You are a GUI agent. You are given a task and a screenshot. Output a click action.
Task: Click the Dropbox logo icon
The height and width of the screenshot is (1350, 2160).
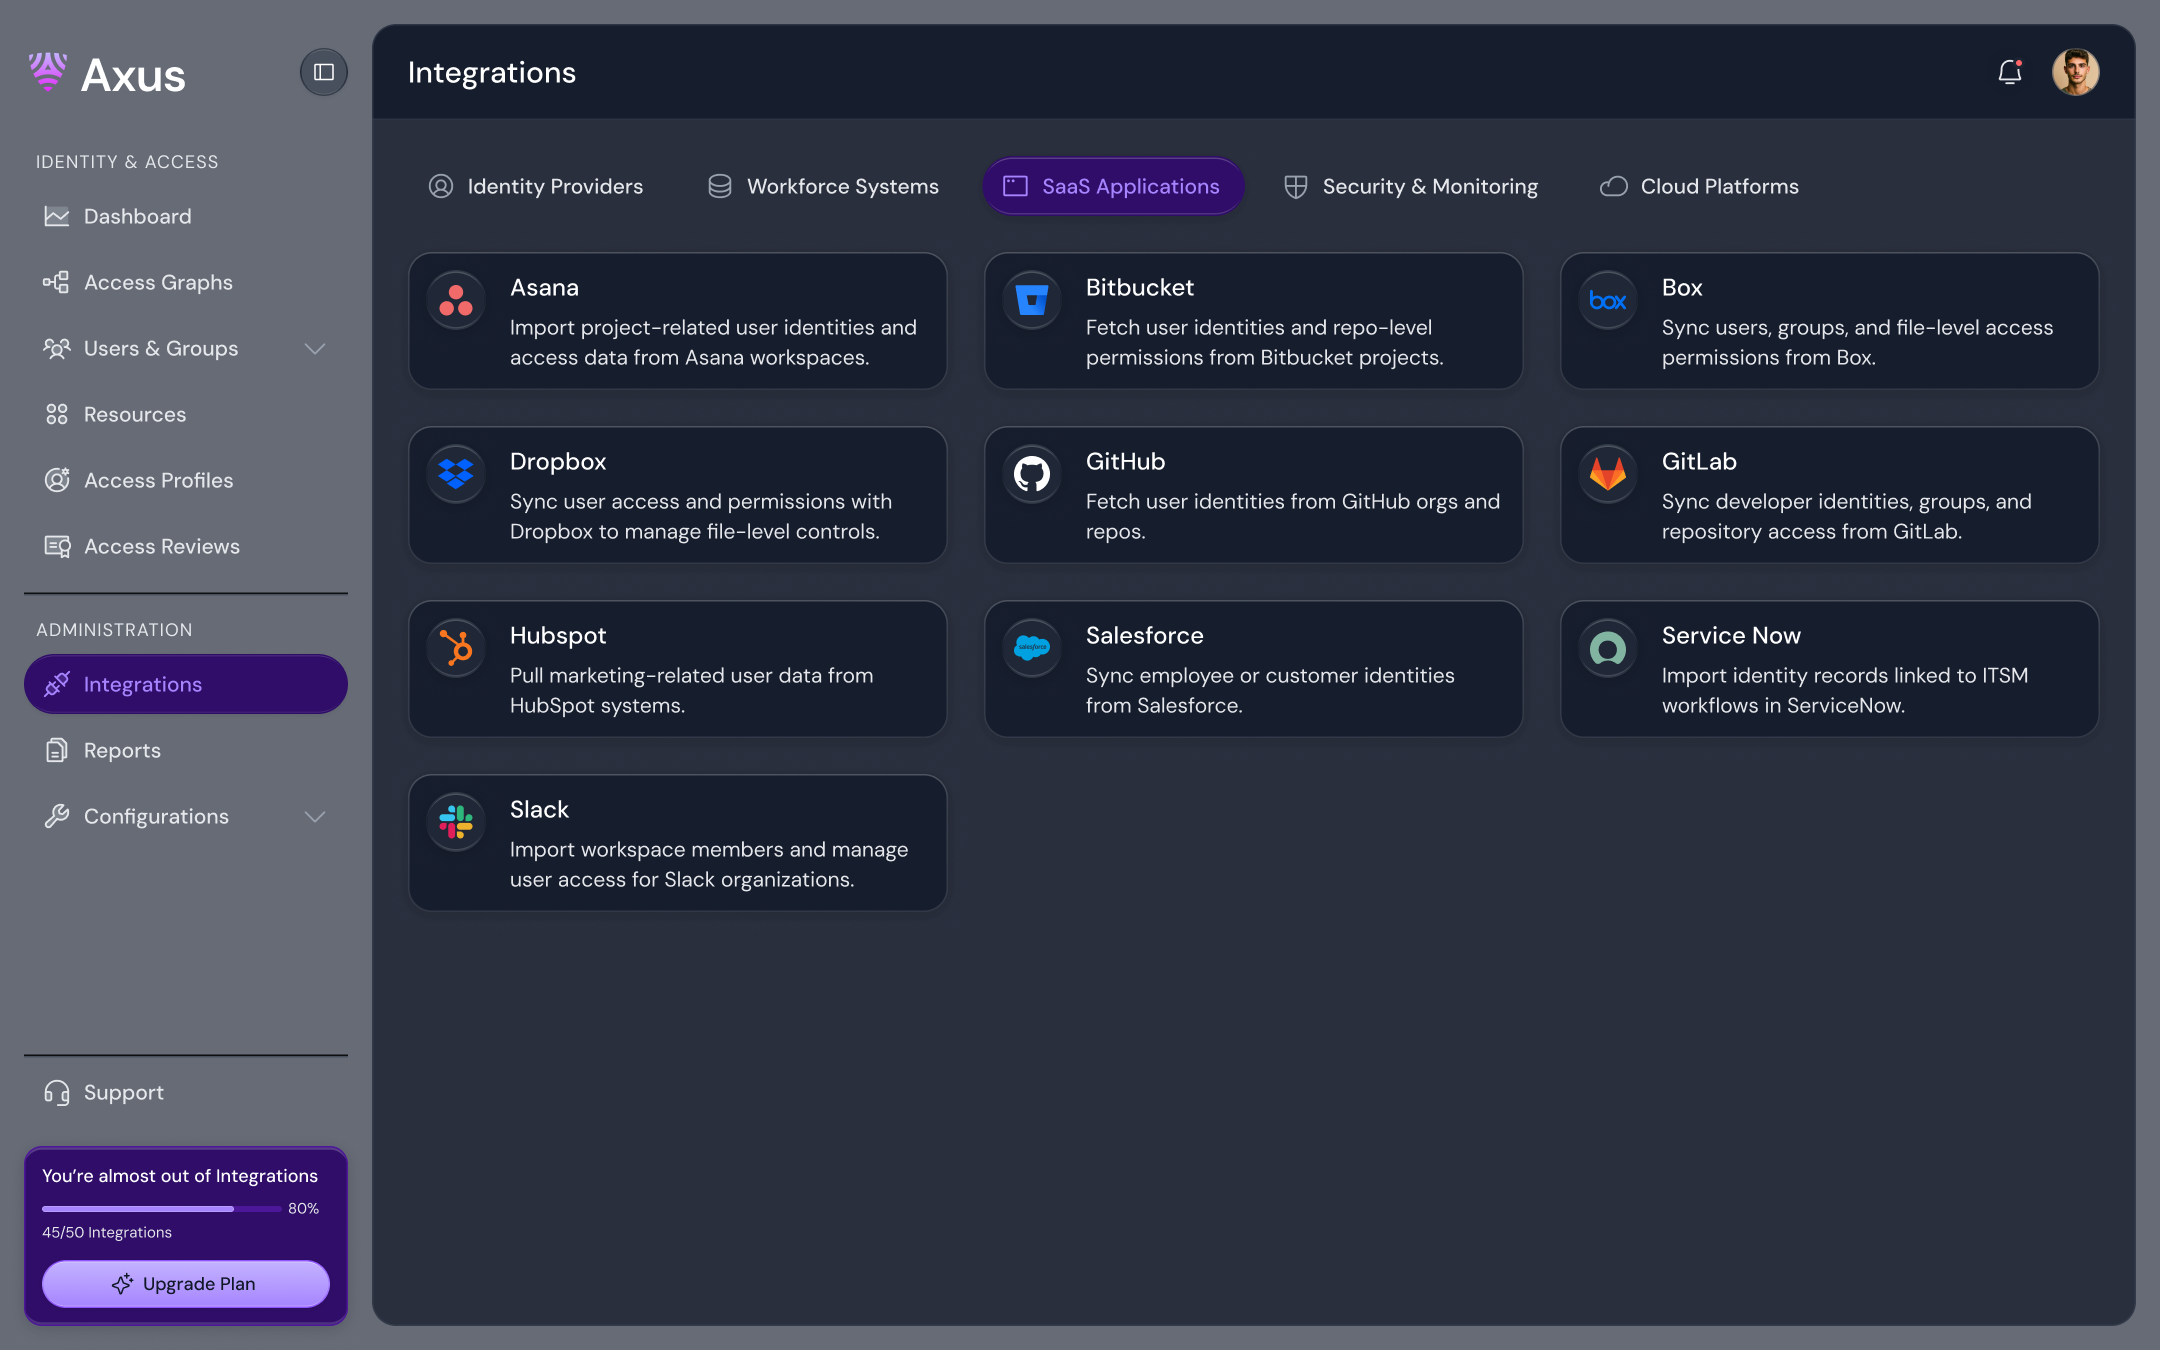point(456,474)
